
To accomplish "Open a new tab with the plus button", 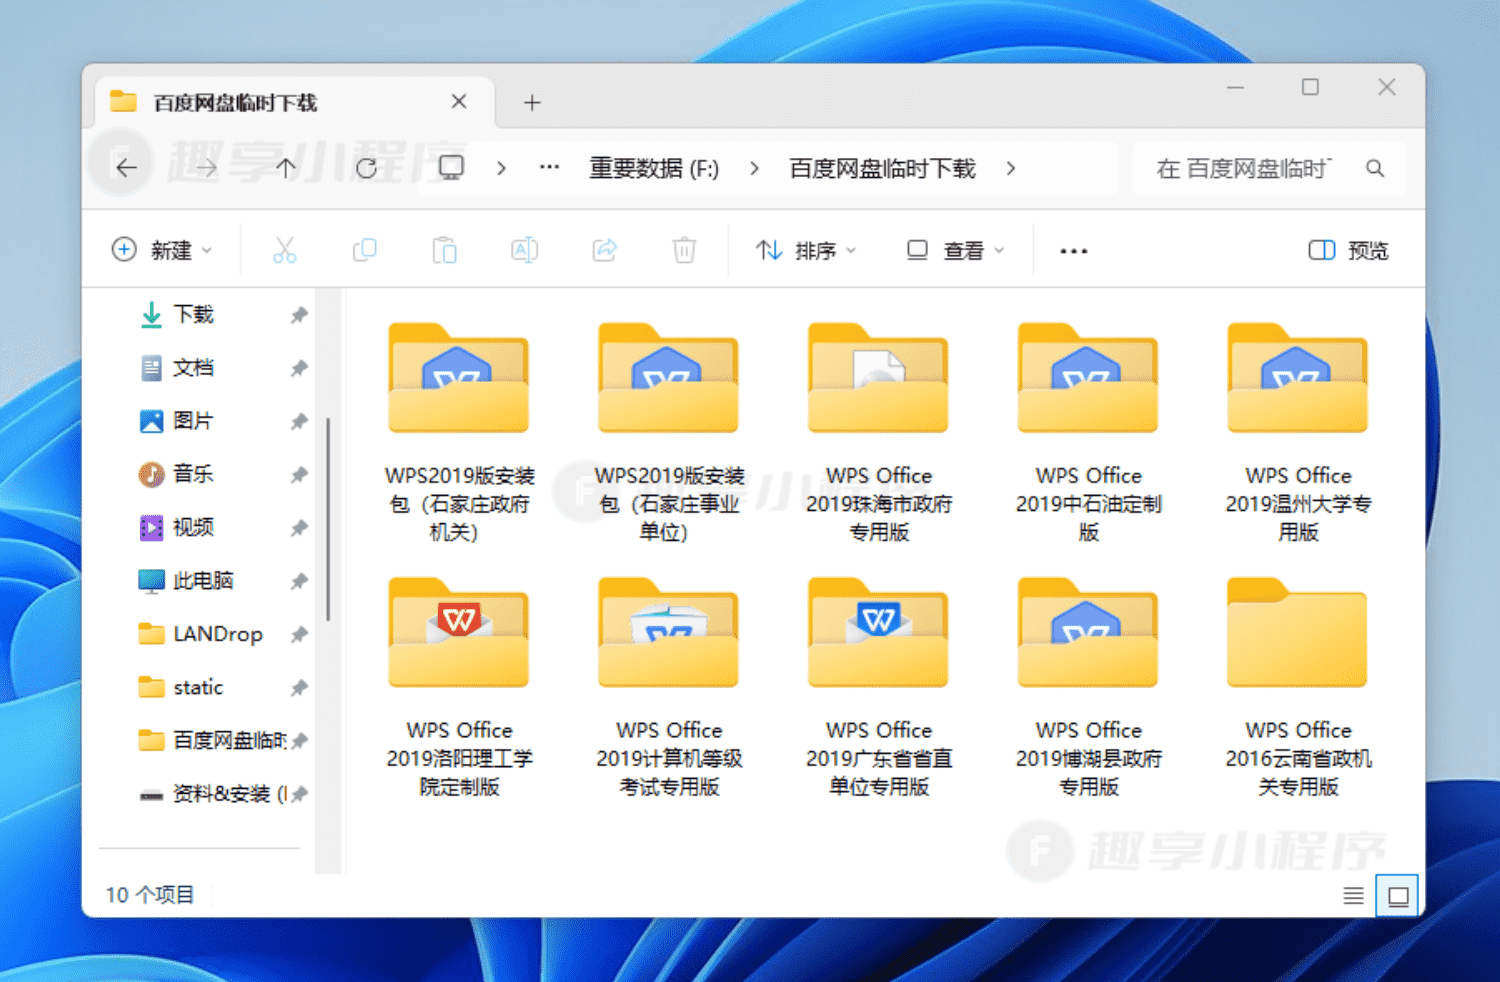I will point(532,101).
